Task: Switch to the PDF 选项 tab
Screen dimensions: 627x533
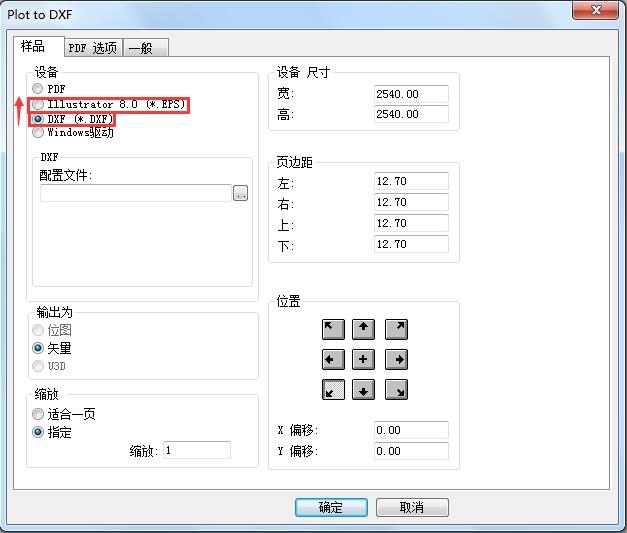Action: coord(92,48)
